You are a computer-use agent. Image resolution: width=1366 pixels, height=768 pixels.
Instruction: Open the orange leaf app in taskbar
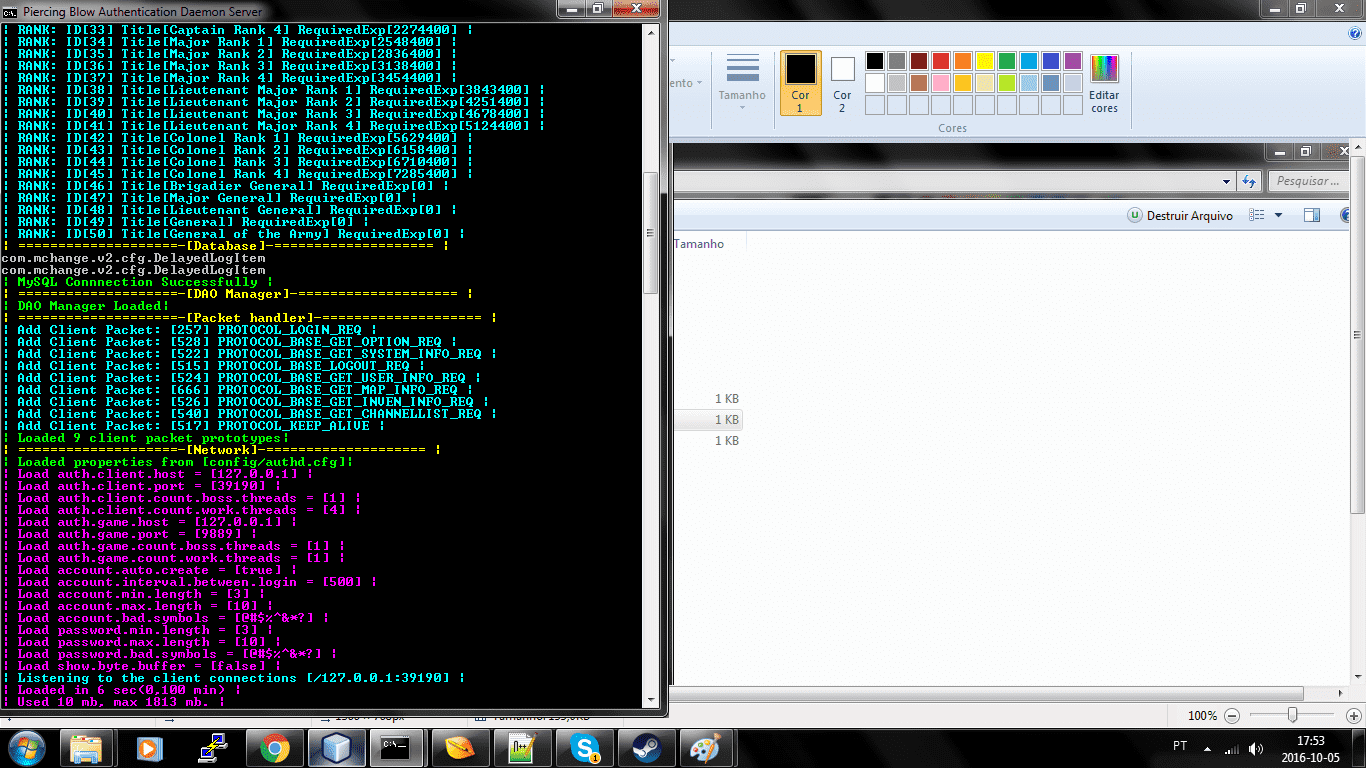(x=460, y=748)
